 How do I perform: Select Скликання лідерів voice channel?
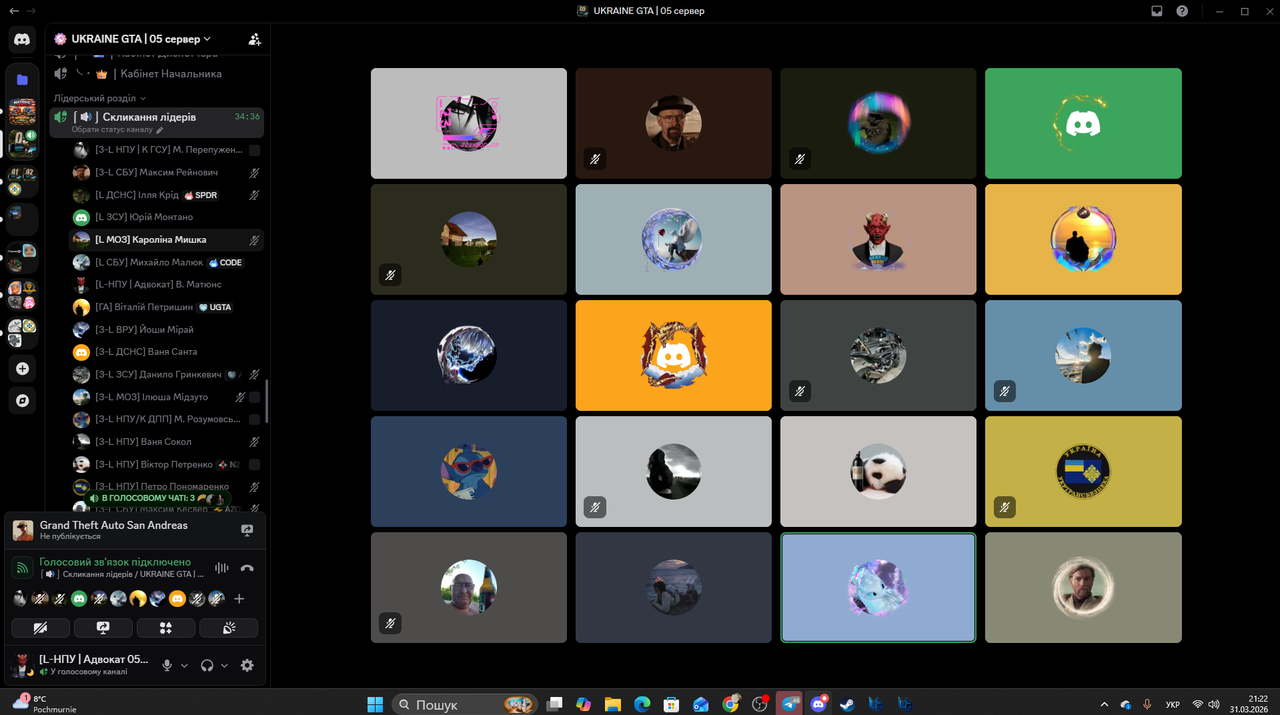coord(158,121)
